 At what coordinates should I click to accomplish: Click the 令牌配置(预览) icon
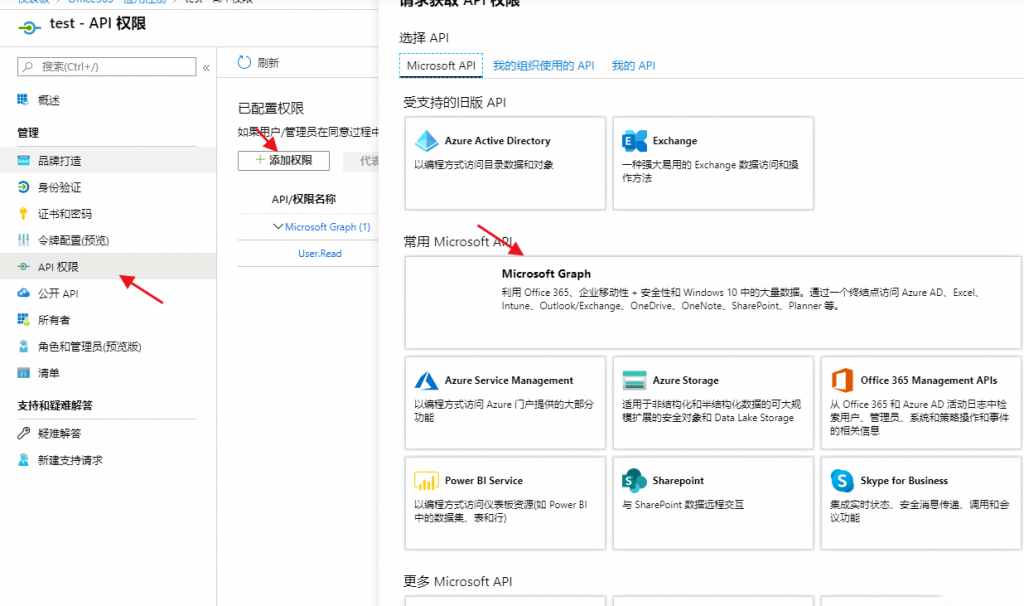pos(24,240)
